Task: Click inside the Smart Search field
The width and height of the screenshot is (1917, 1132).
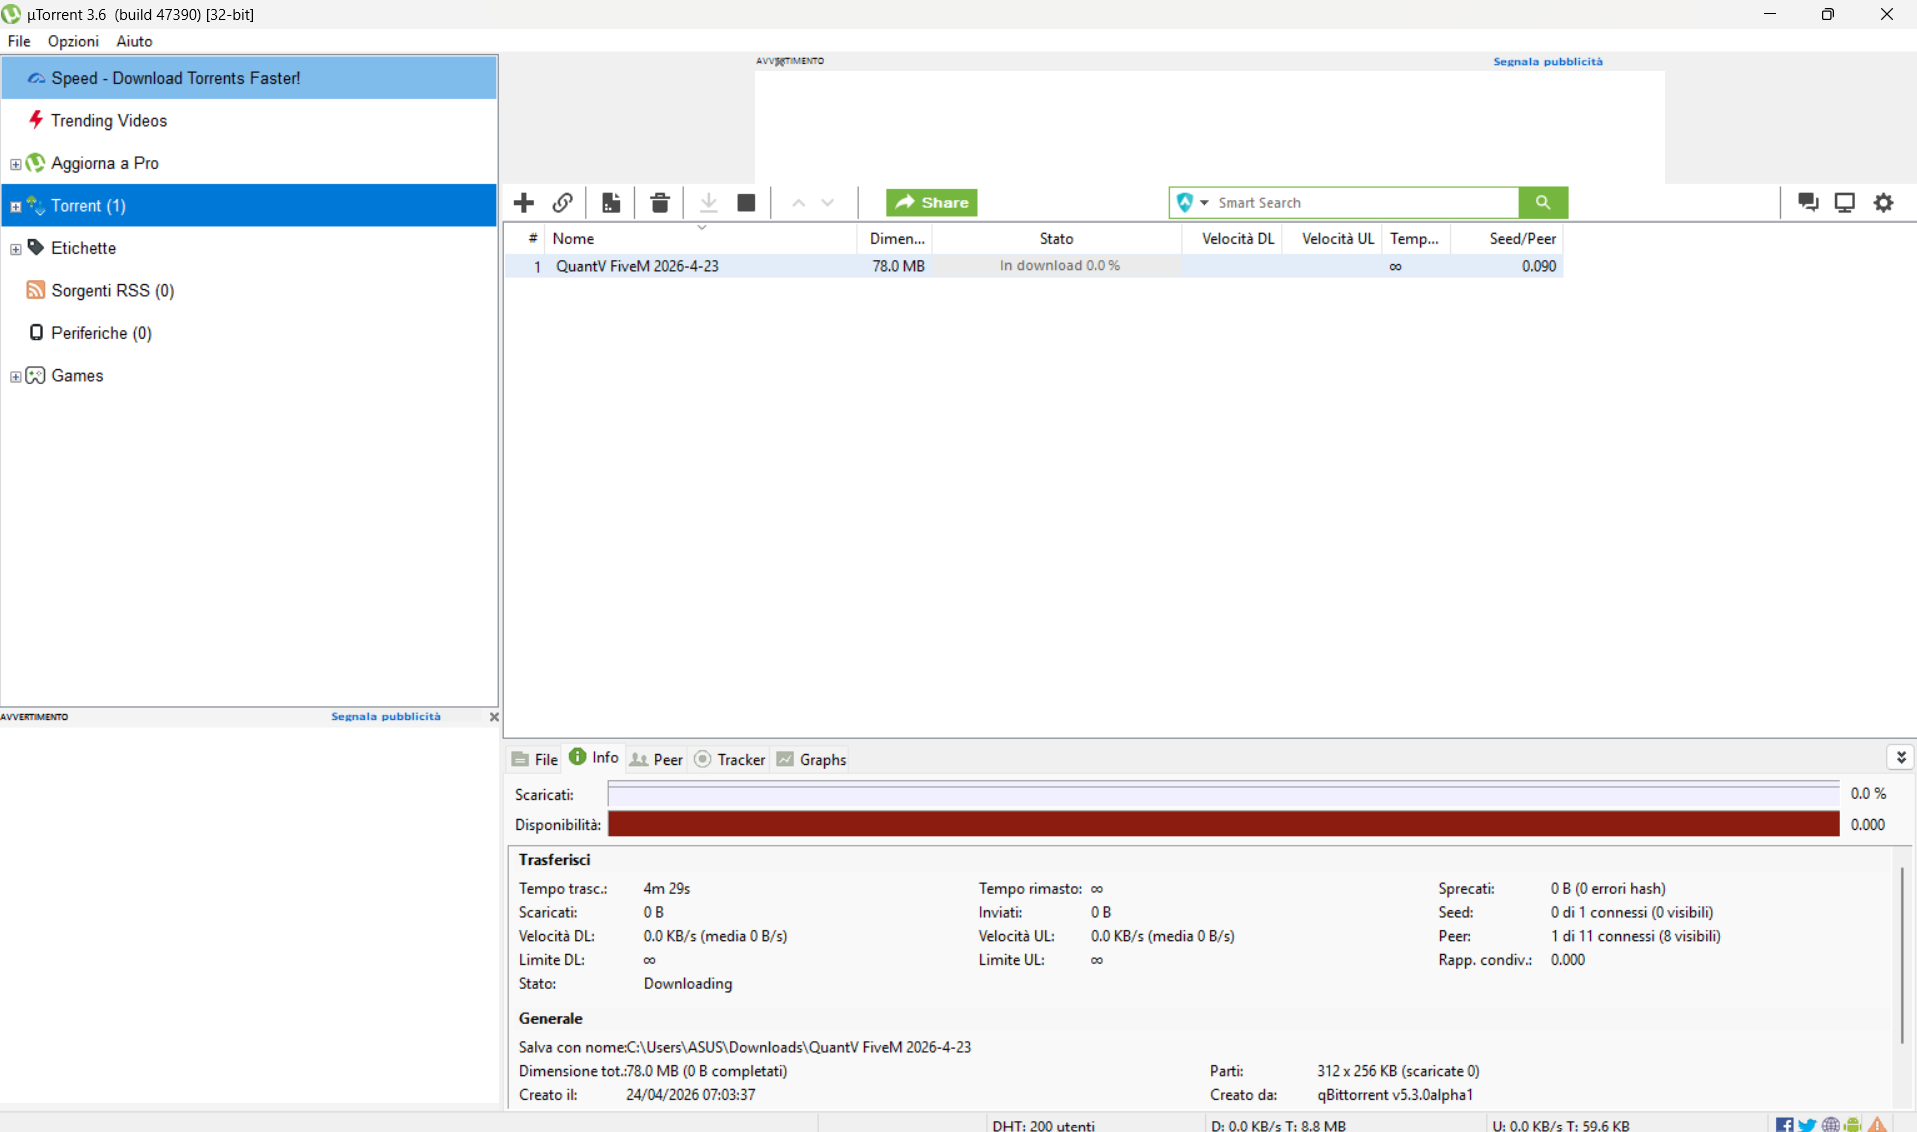Action: pyautogui.click(x=1365, y=203)
